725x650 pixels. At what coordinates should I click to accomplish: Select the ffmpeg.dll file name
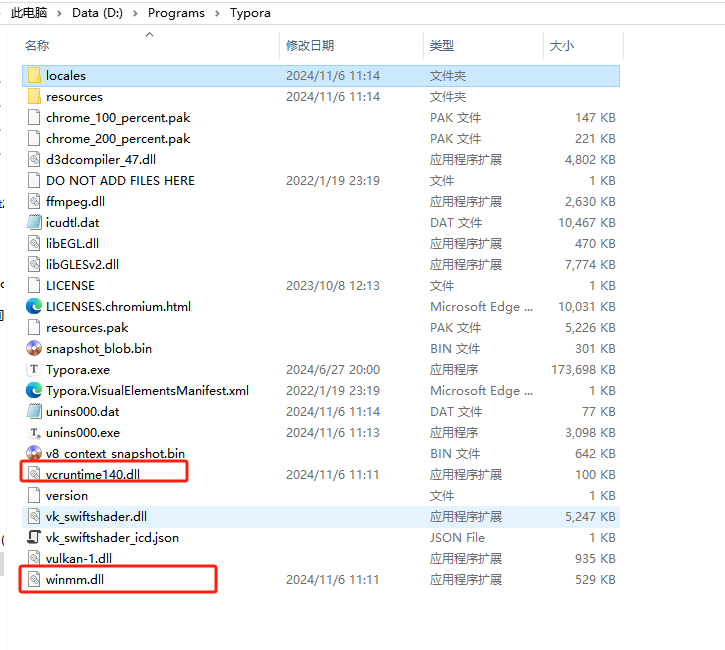point(75,202)
